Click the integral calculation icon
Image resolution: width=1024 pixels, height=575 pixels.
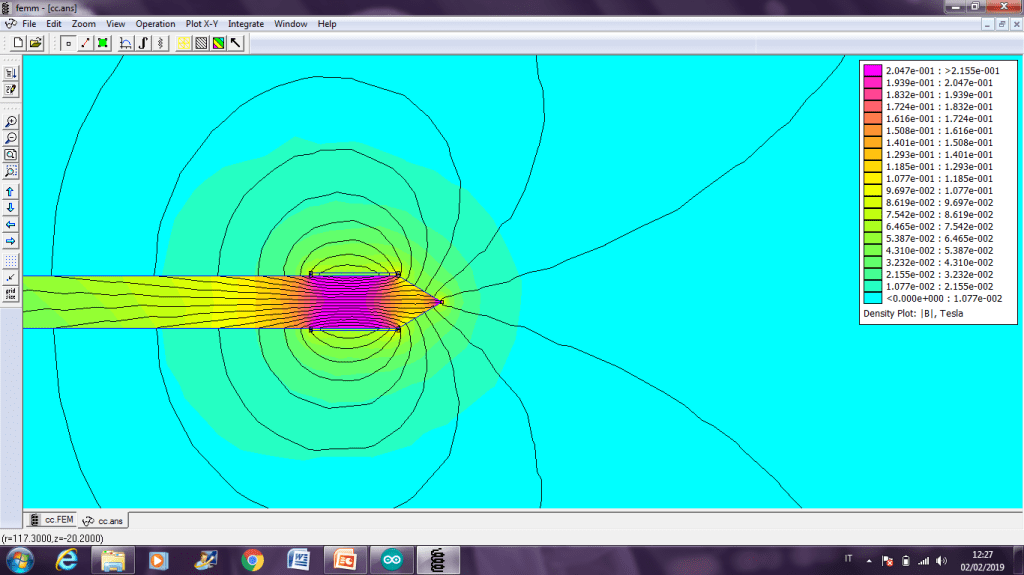click(143, 43)
